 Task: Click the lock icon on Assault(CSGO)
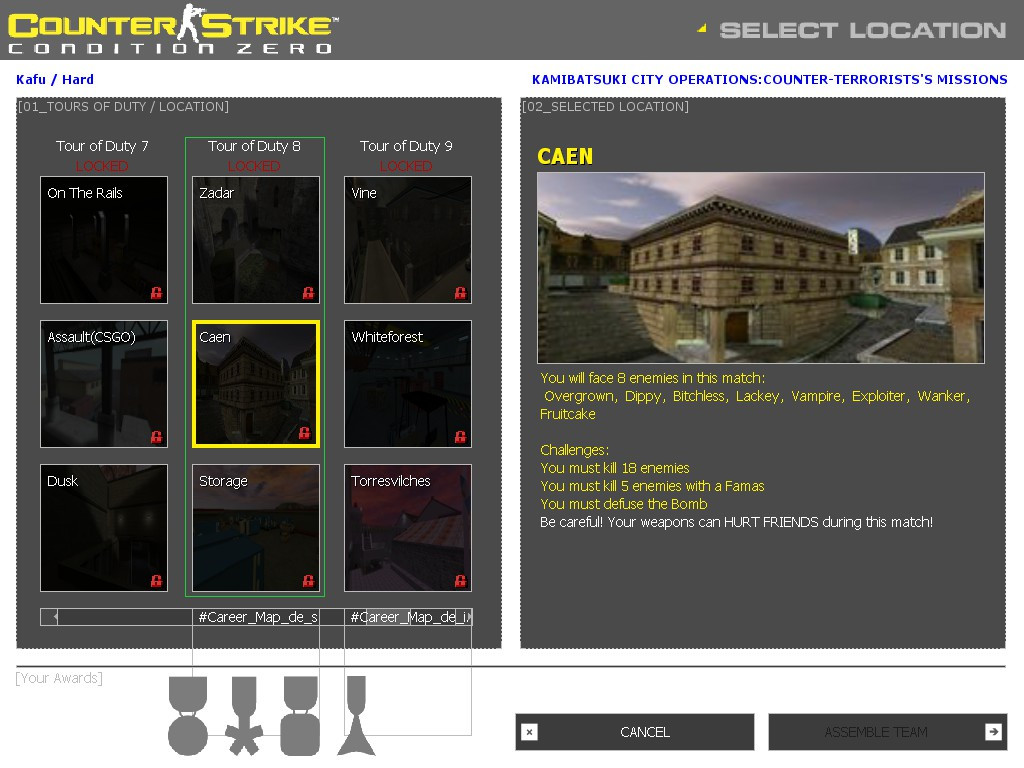click(x=156, y=437)
